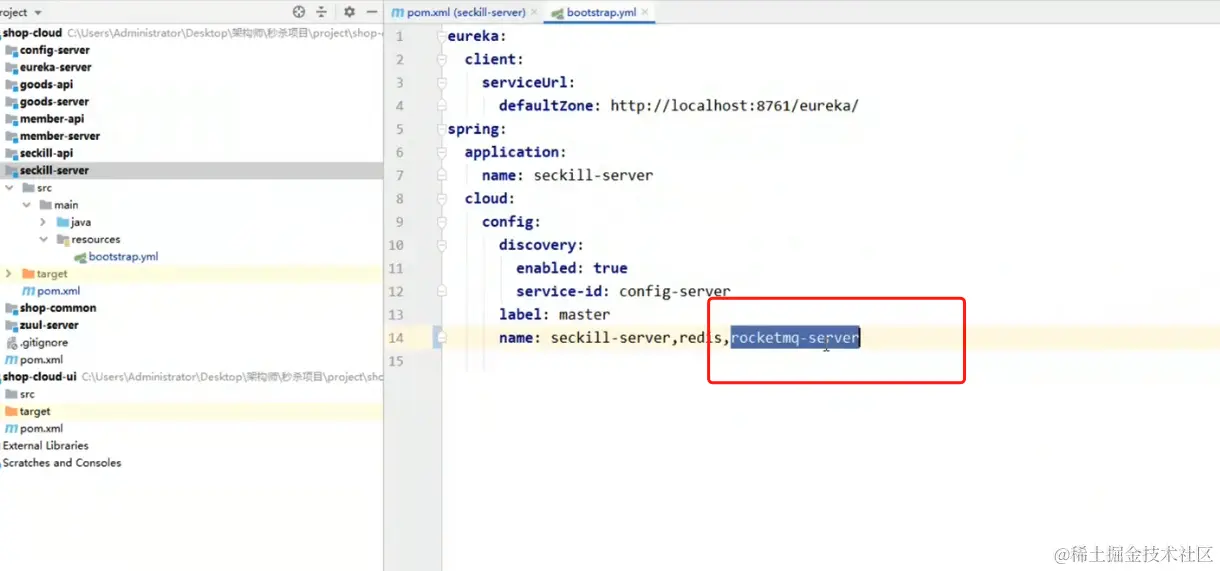Fold the eureka block at line 1
1220x571 pixels.
[x=440, y=36]
